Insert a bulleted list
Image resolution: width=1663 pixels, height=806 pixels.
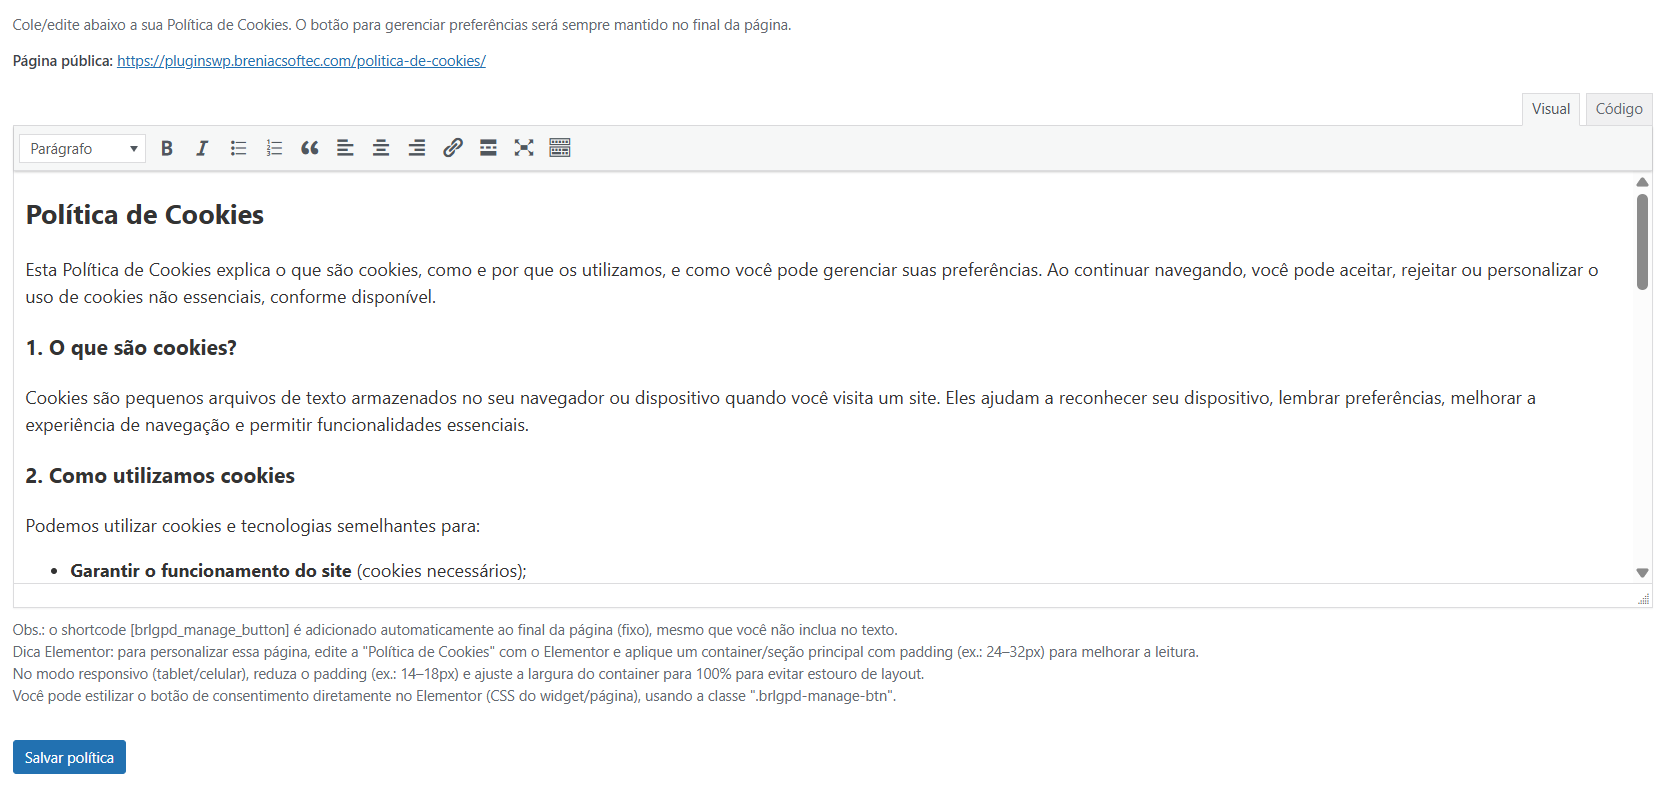click(238, 148)
